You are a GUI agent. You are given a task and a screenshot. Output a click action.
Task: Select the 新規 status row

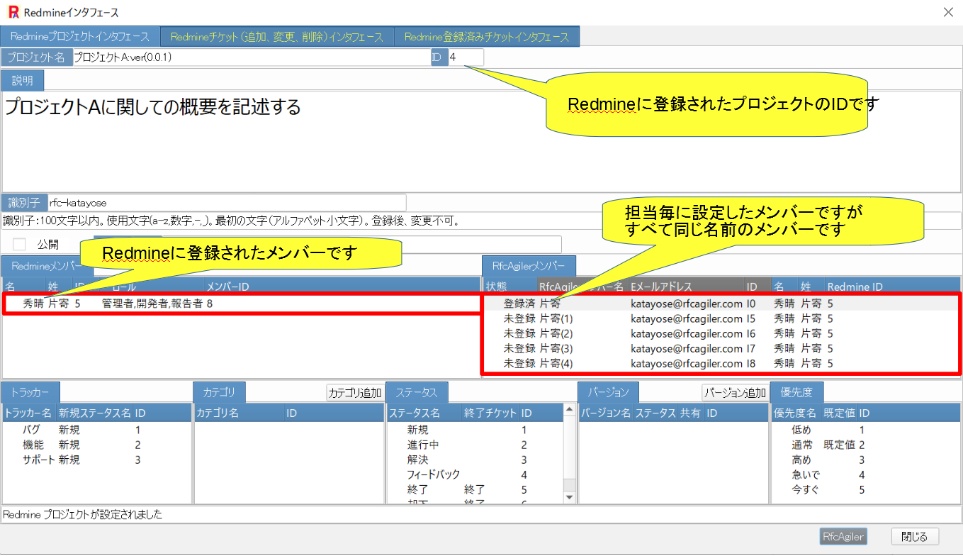(x=475, y=430)
